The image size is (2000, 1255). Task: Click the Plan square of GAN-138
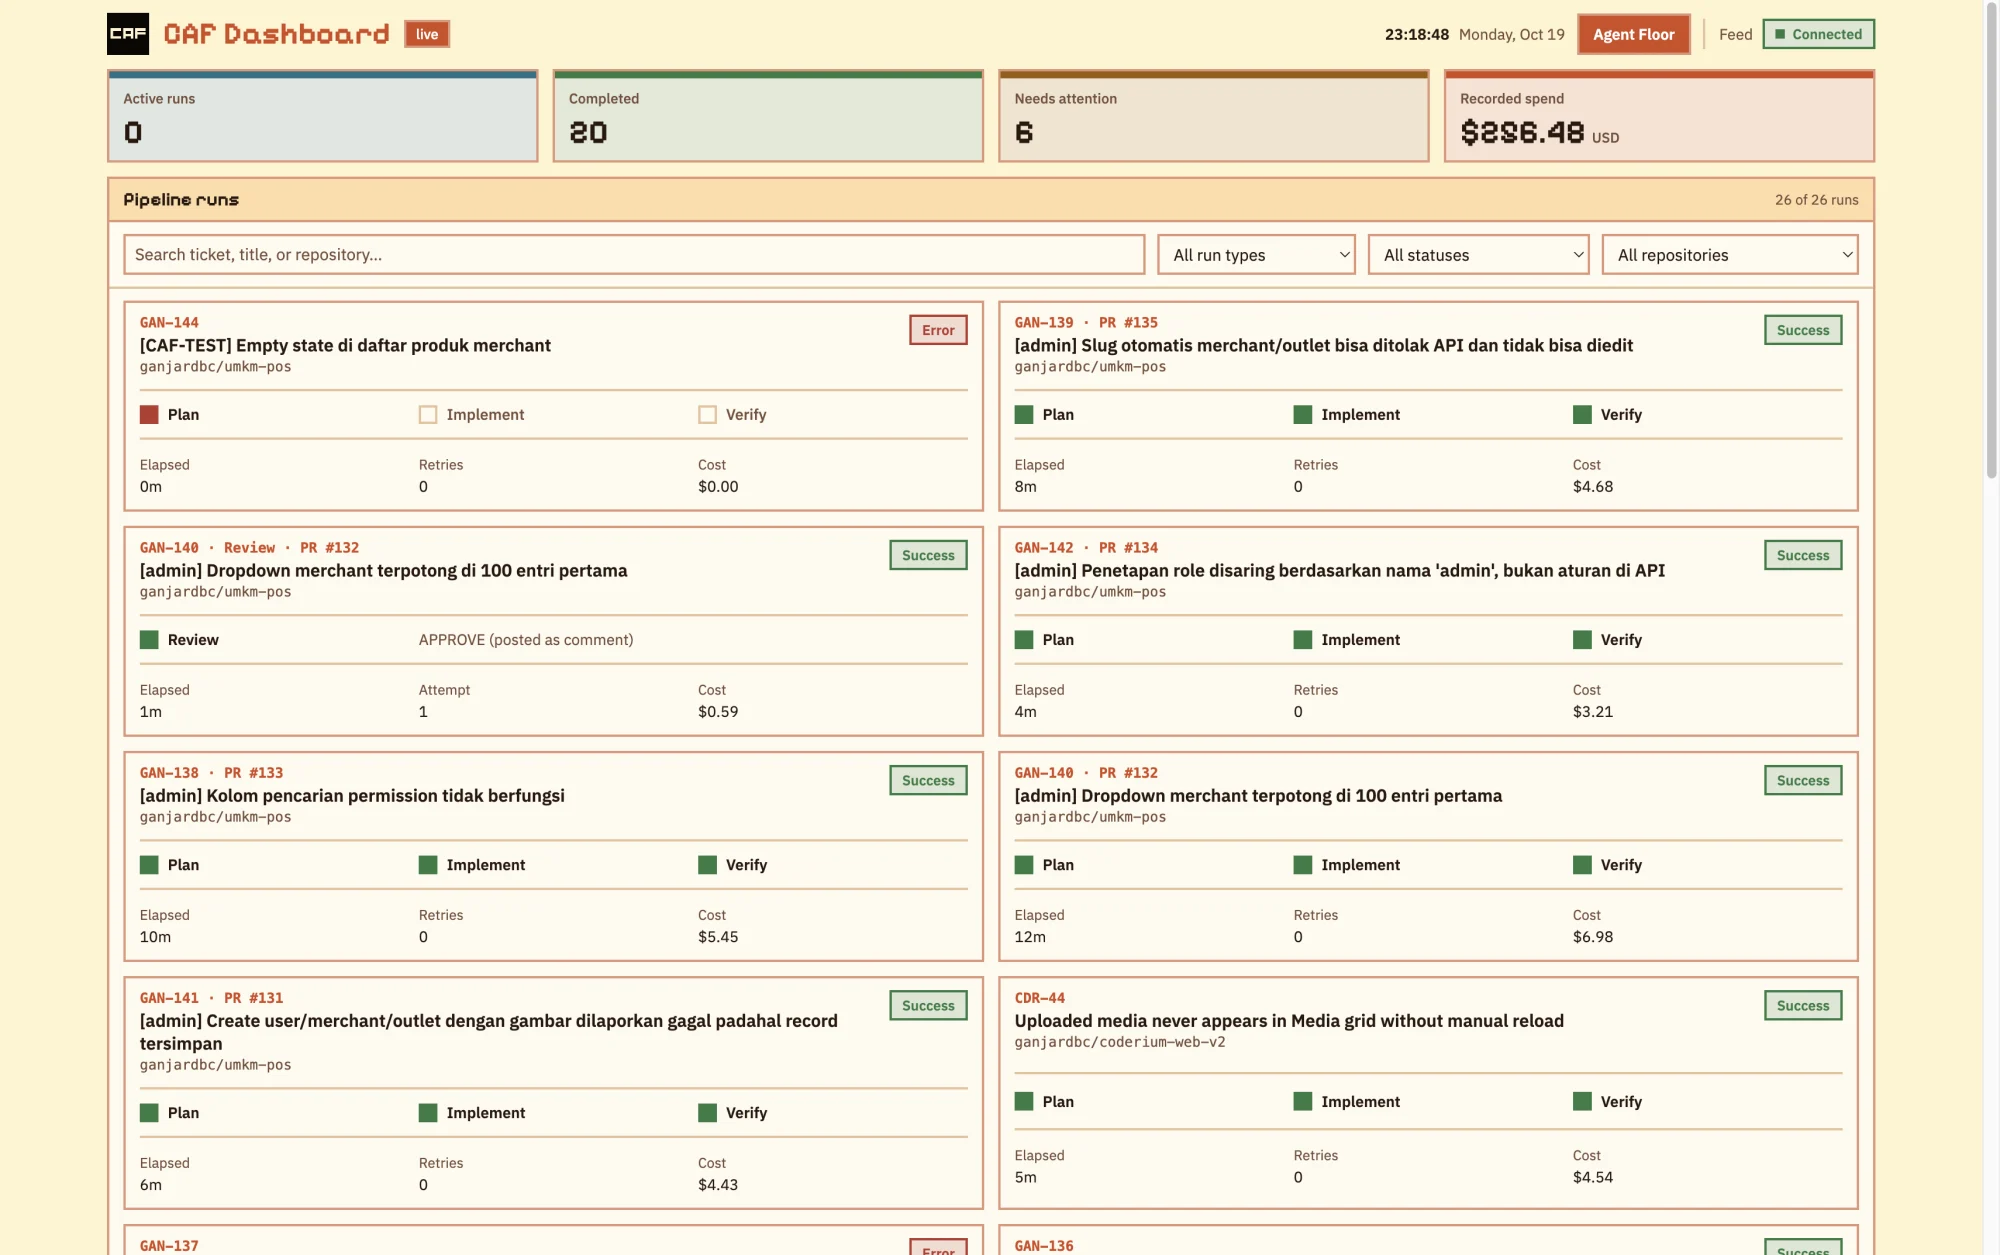pos(149,865)
